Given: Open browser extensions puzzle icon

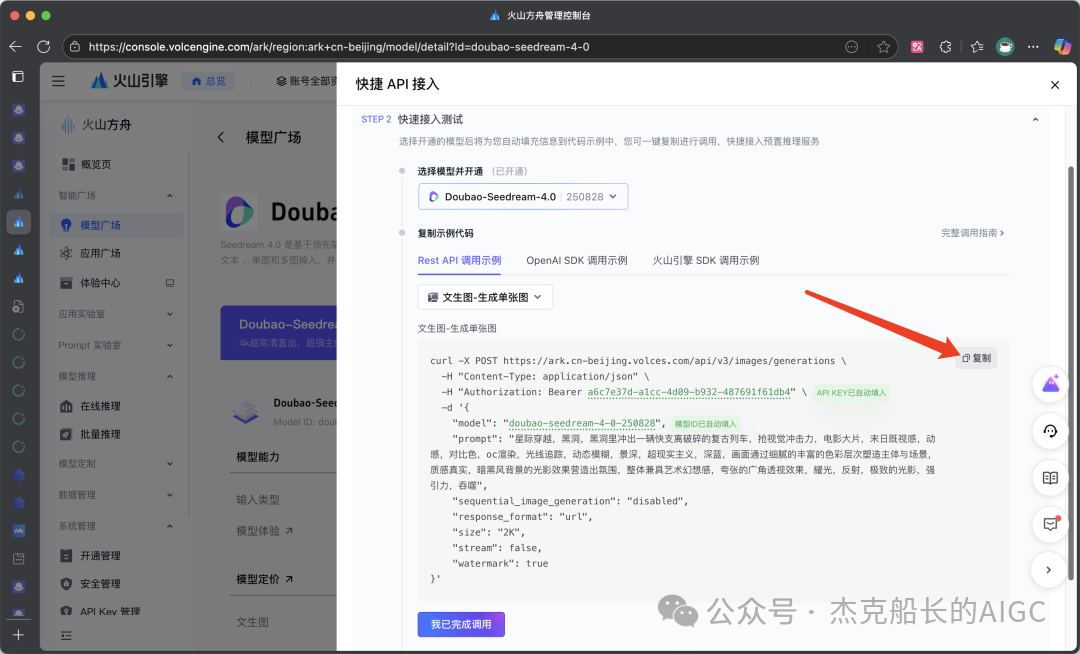Looking at the screenshot, I should coord(946,47).
